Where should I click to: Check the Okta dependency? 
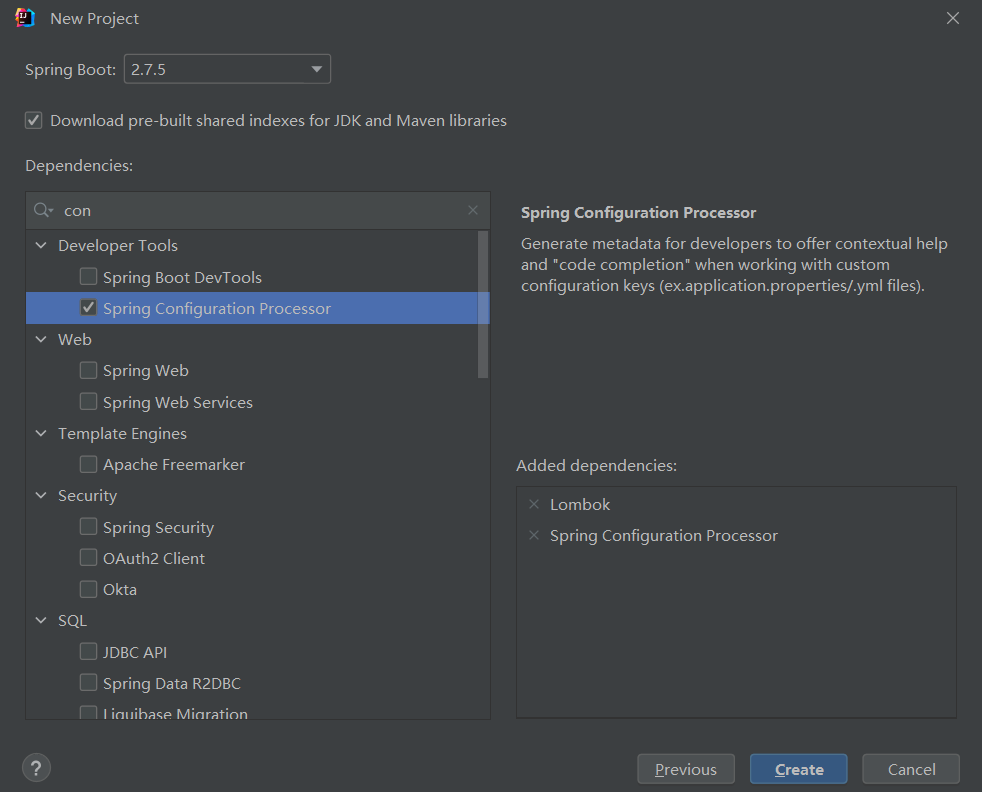coord(88,589)
